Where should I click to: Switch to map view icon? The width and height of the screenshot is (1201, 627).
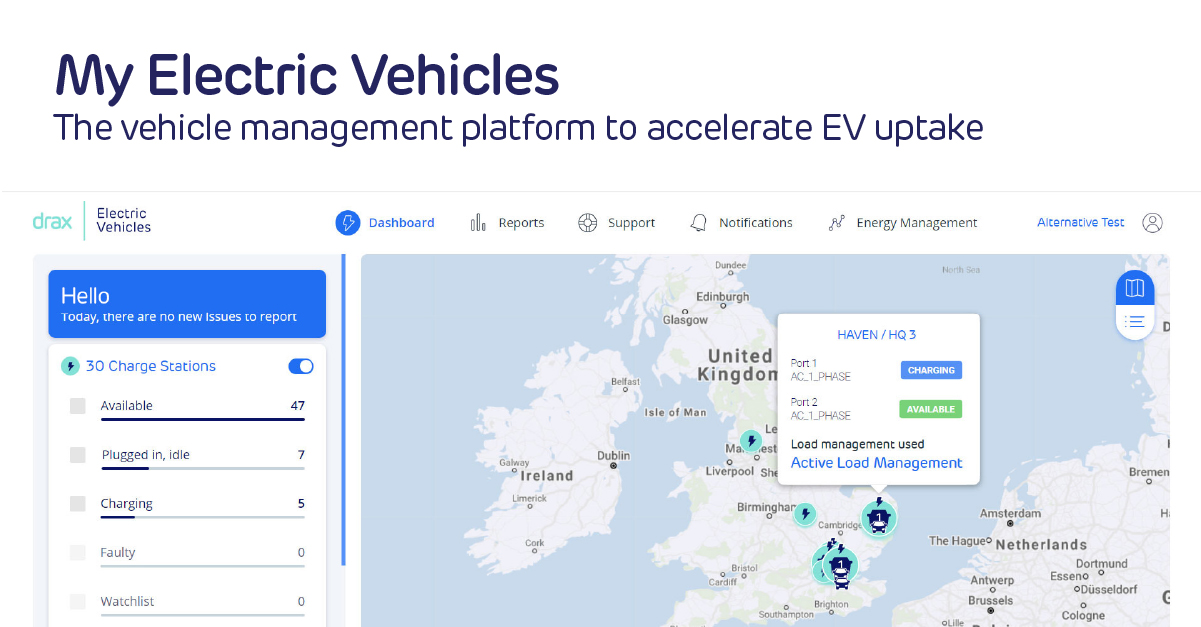point(1134,289)
